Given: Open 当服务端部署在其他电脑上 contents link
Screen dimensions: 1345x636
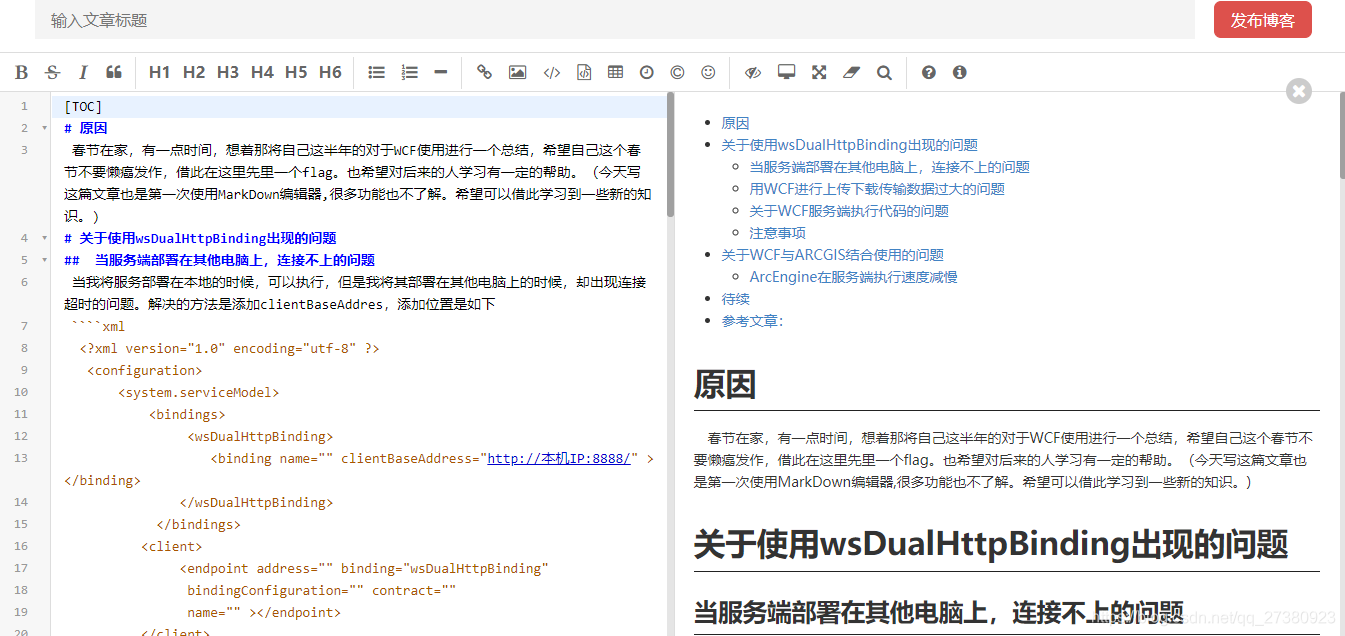Looking at the screenshot, I should click(x=890, y=167).
